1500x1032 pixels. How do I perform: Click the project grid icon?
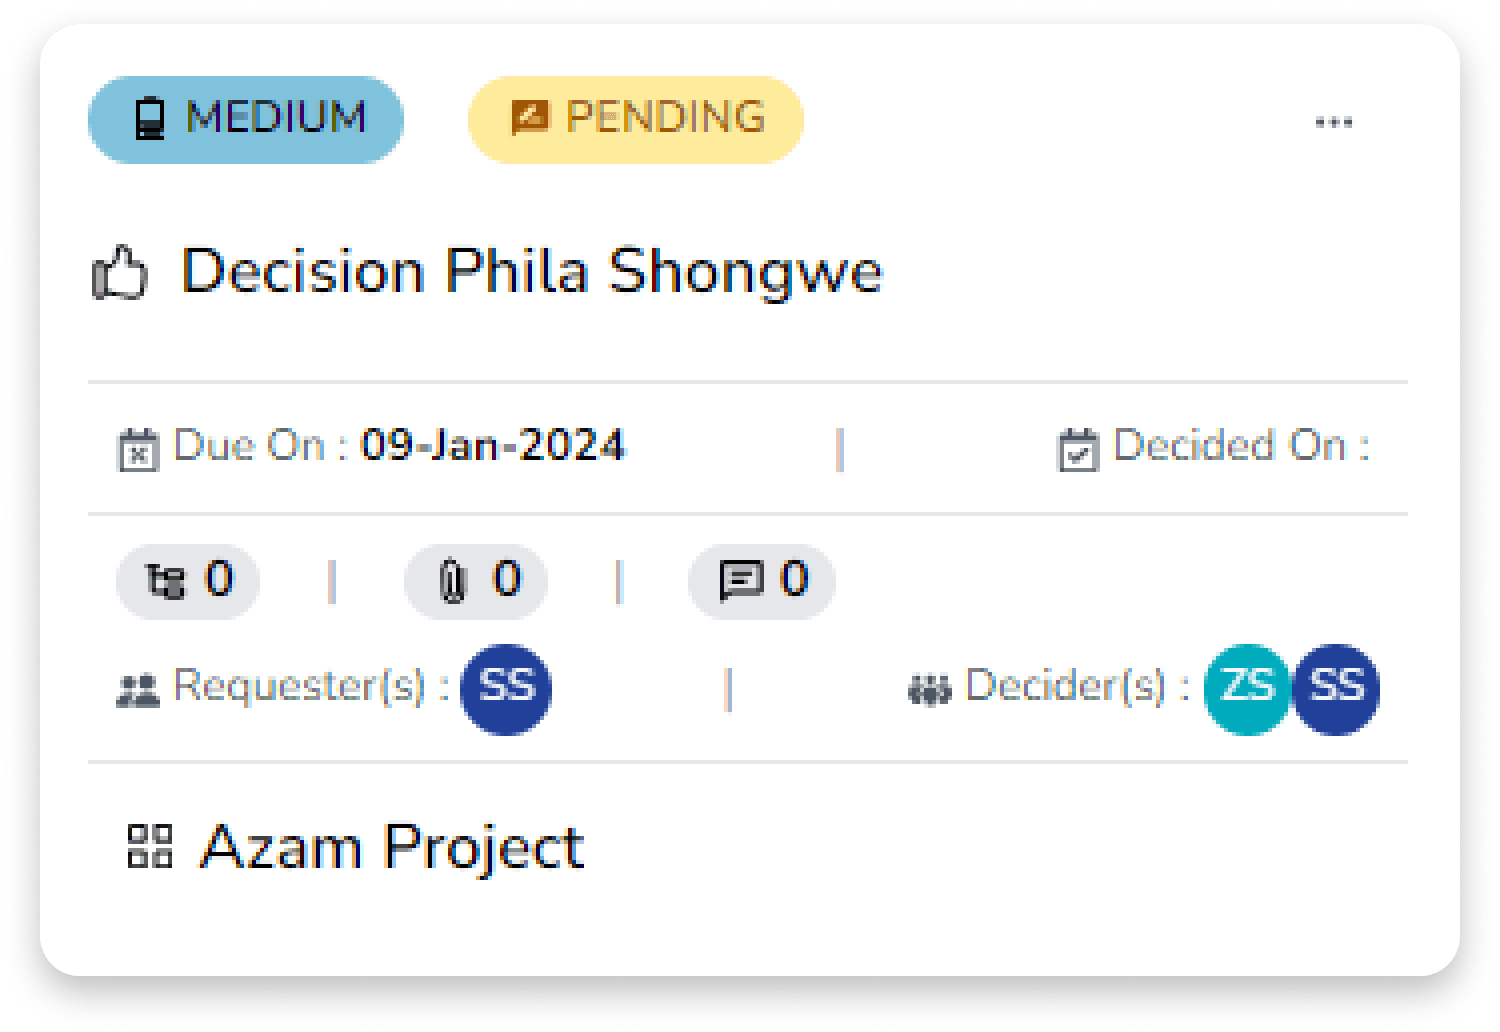(150, 846)
